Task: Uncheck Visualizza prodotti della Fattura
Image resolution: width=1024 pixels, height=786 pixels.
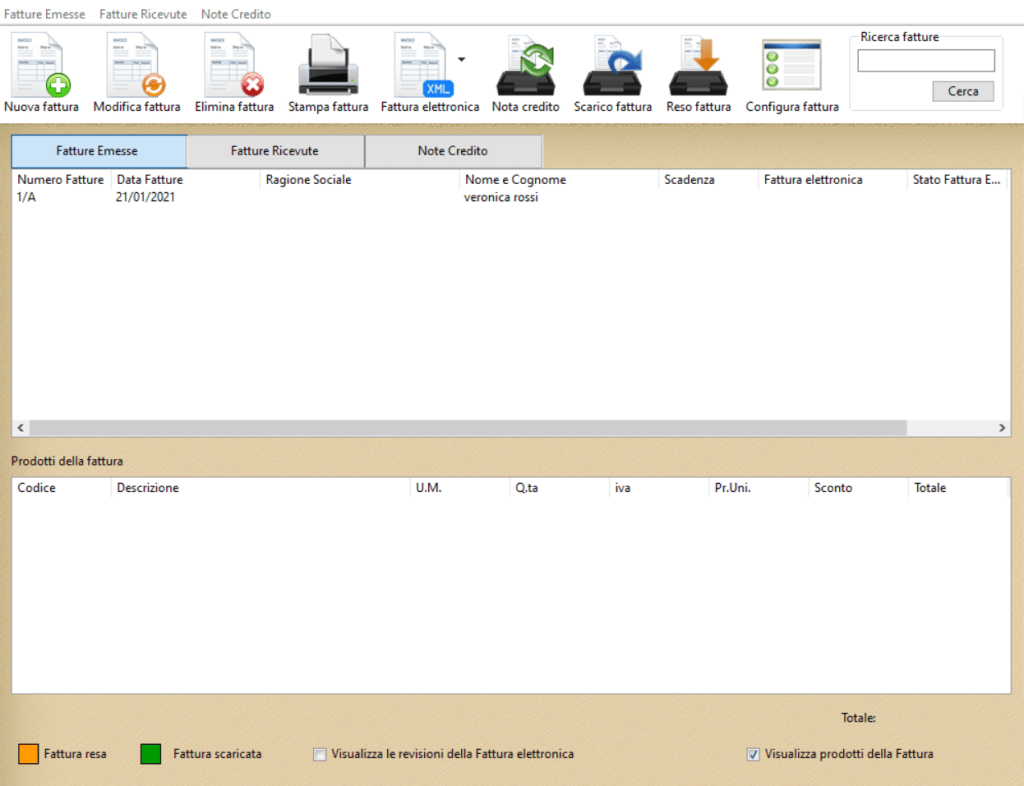Action: (753, 755)
